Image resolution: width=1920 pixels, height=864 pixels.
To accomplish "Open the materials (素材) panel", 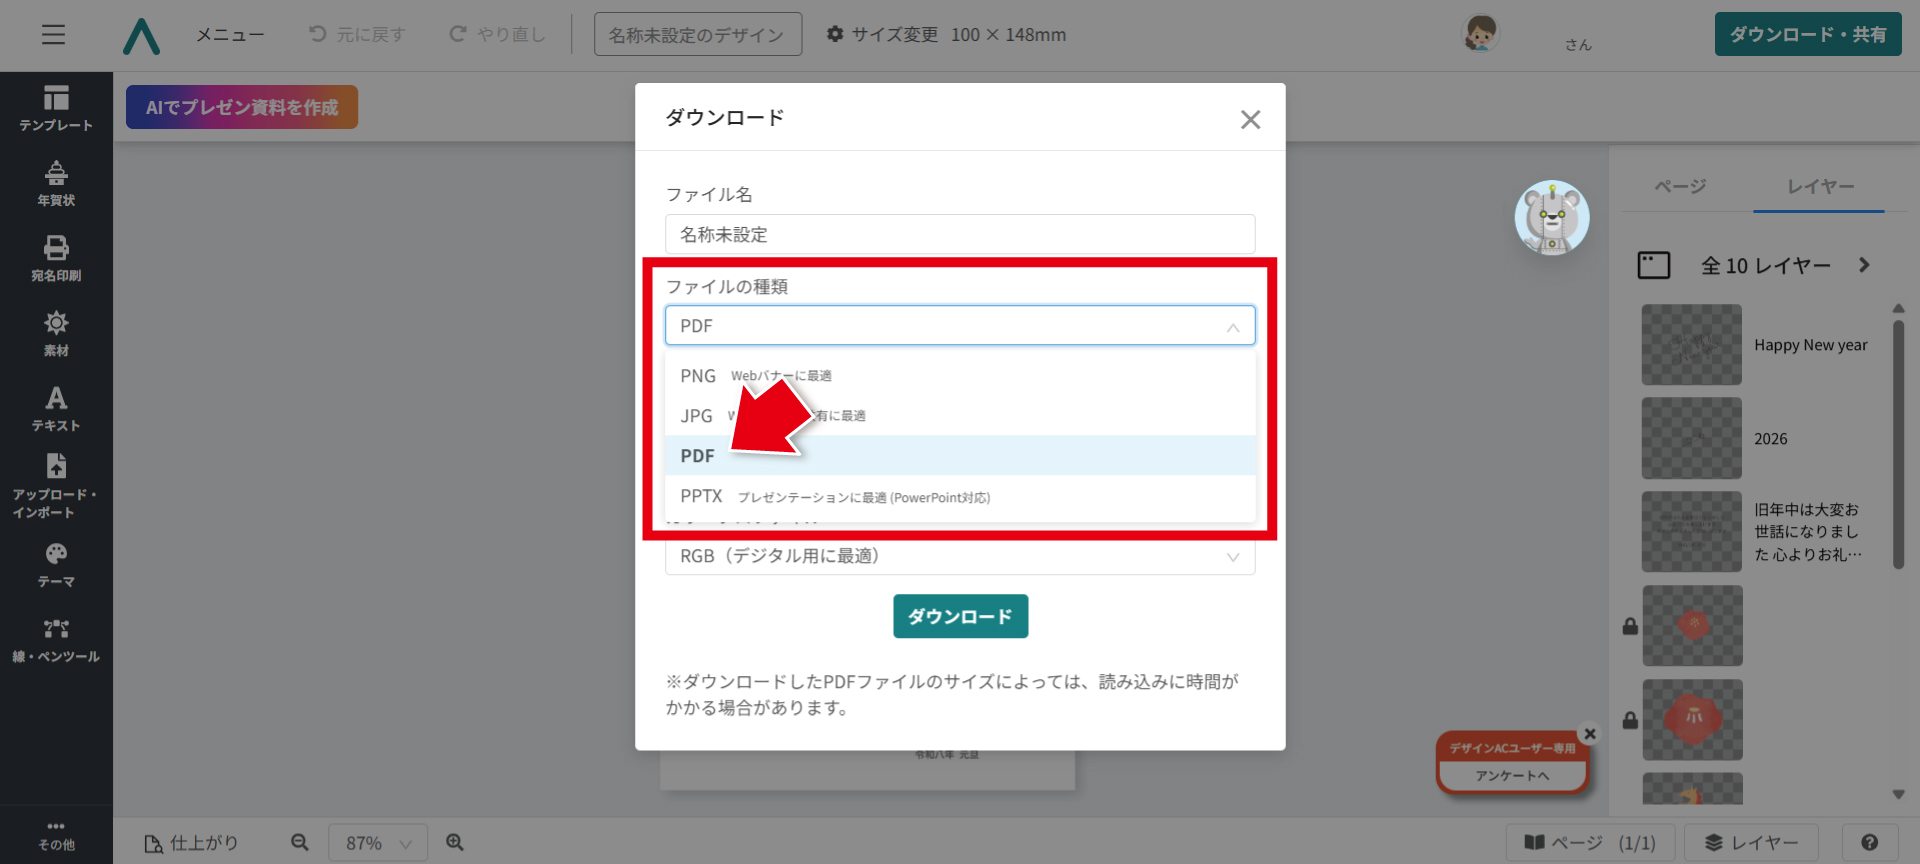I will tap(56, 333).
